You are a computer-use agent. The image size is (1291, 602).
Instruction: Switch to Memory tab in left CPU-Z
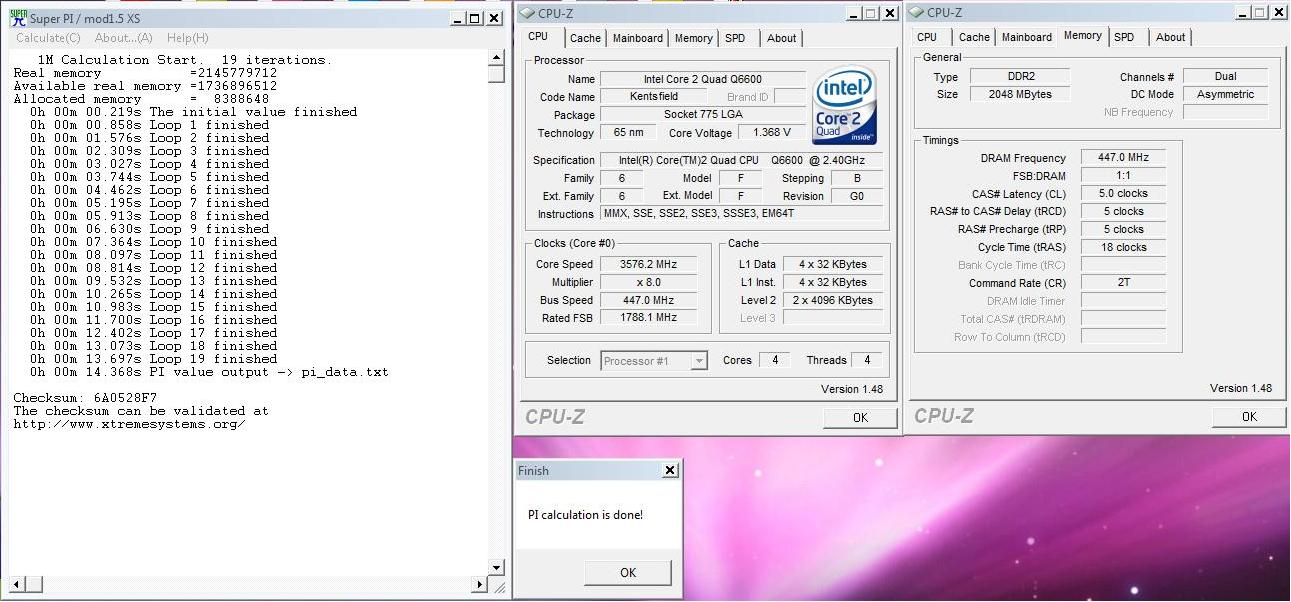point(693,38)
